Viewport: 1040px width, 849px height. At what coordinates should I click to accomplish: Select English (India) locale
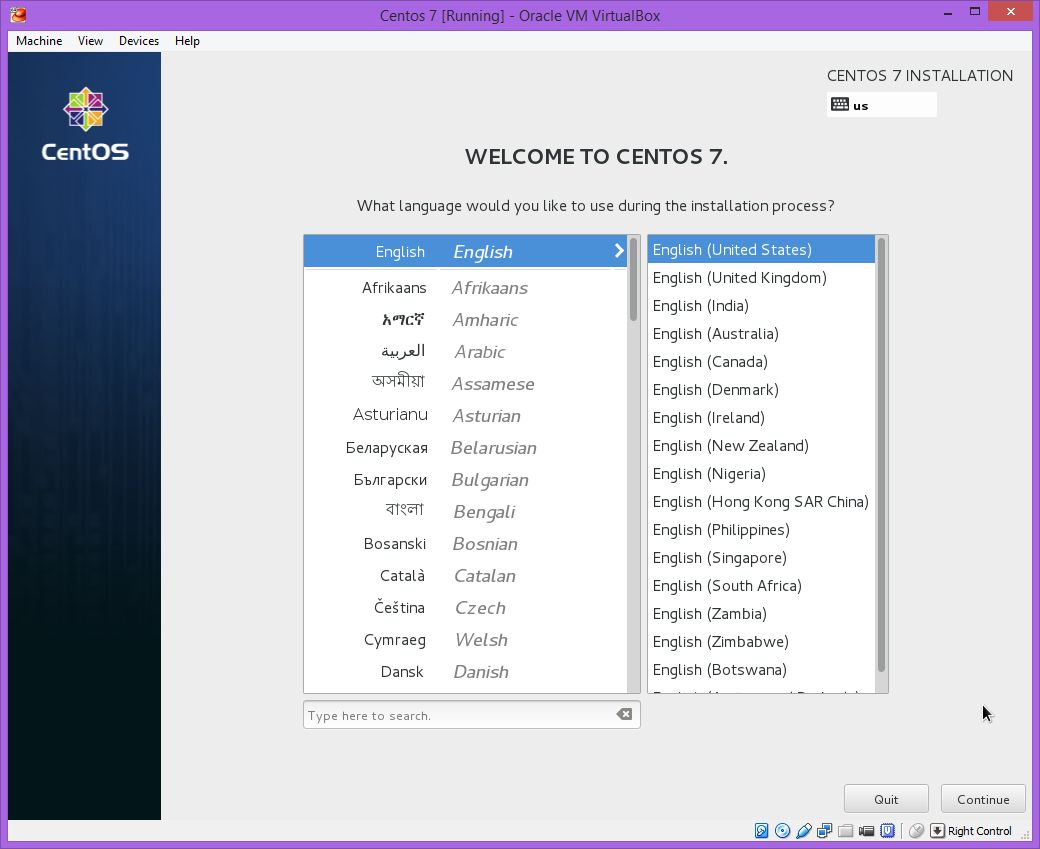761,305
